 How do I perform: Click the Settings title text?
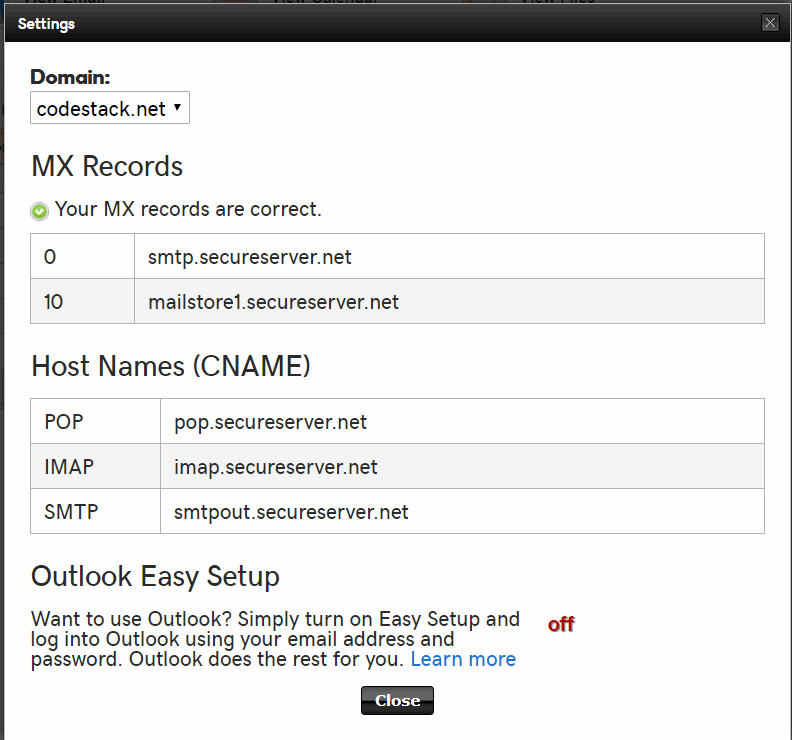[46, 24]
